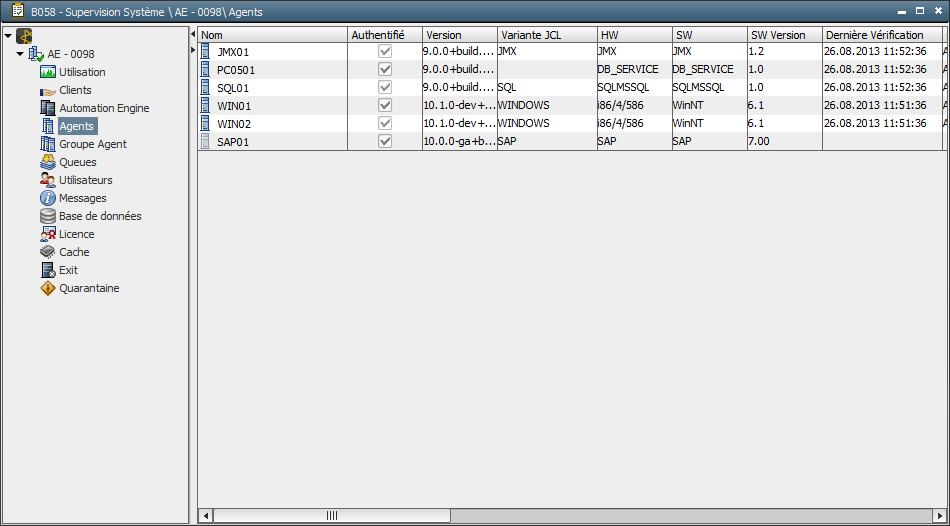Click the Base de données icon
The image size is (950, 526).
[x=48, y=216]
